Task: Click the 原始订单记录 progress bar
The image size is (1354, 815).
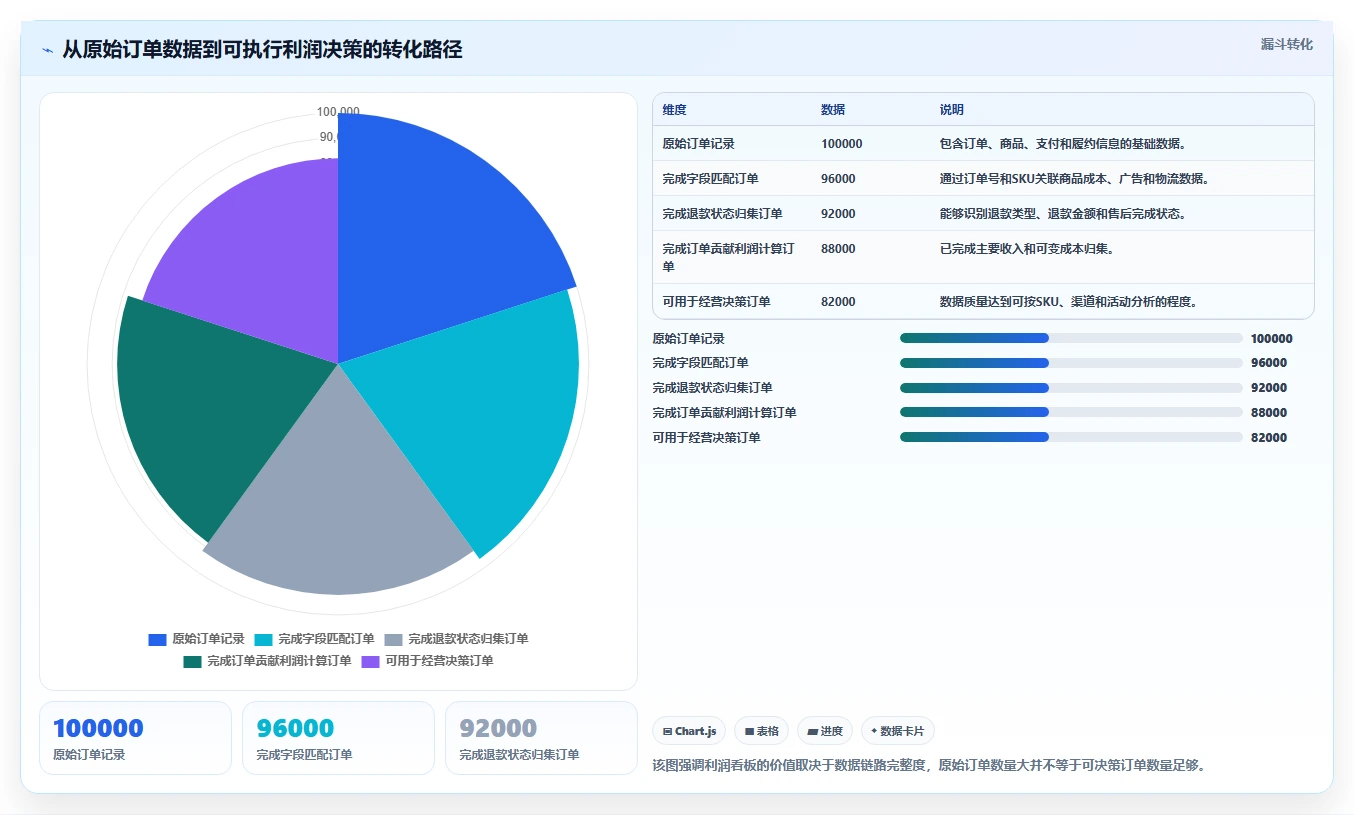Action: (x=1071, y=338)
